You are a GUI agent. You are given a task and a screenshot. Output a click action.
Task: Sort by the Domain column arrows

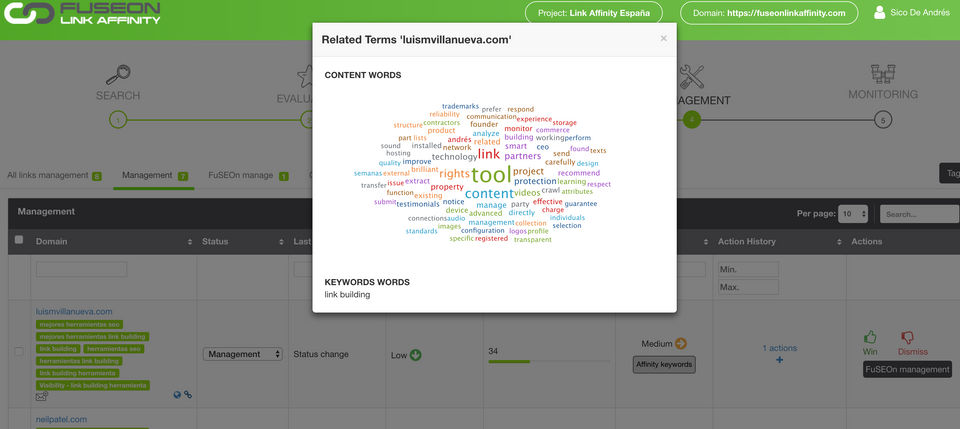(190, 242)
